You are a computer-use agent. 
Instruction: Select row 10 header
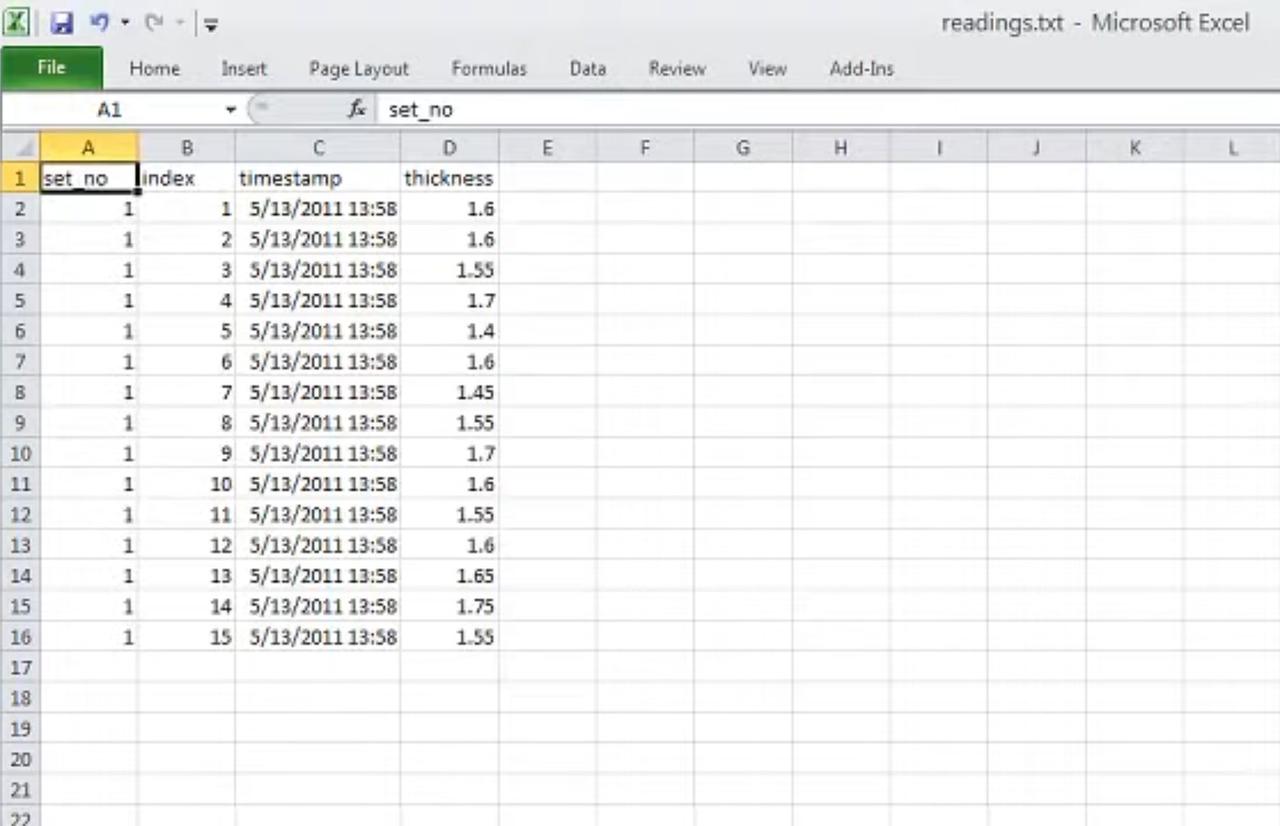pos(20,453)
